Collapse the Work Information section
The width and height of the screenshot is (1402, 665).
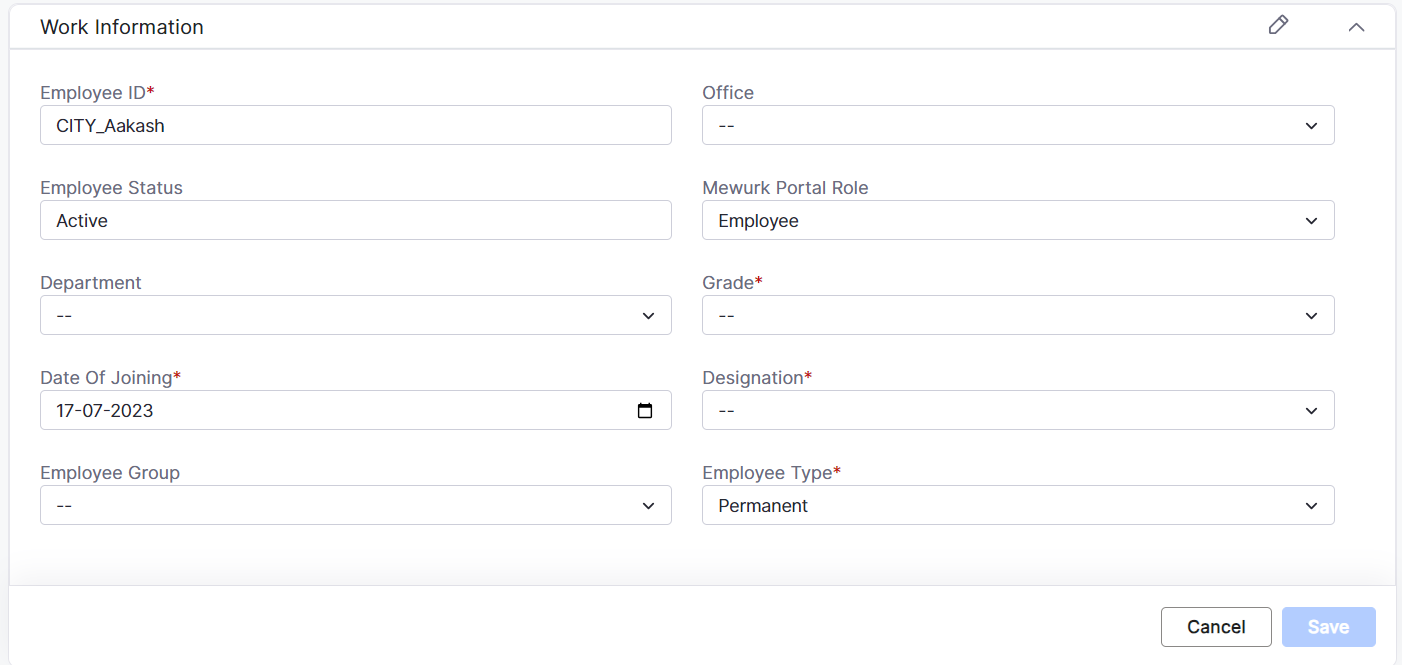pos(1356,27)
